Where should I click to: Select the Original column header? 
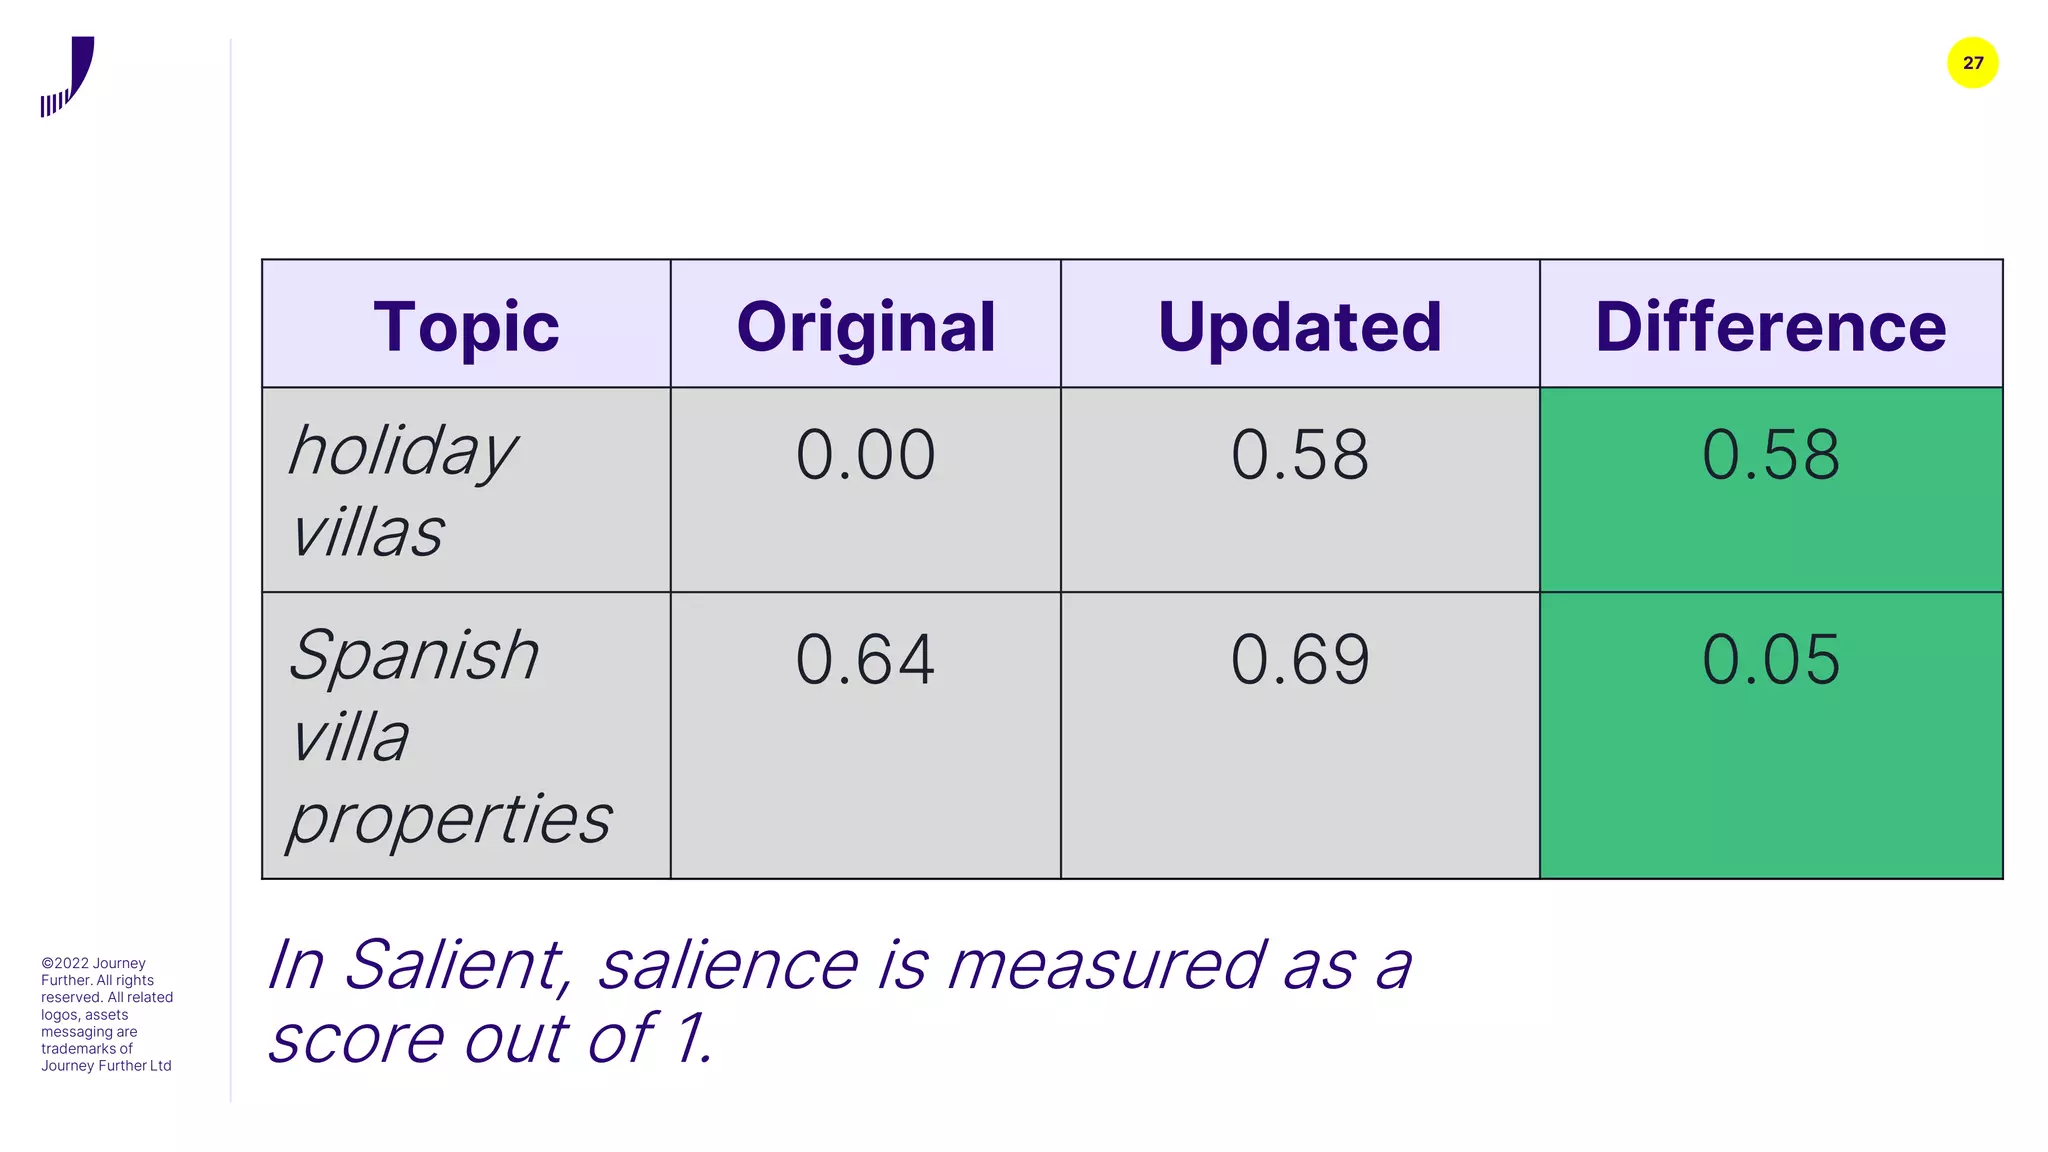(865, 326)
